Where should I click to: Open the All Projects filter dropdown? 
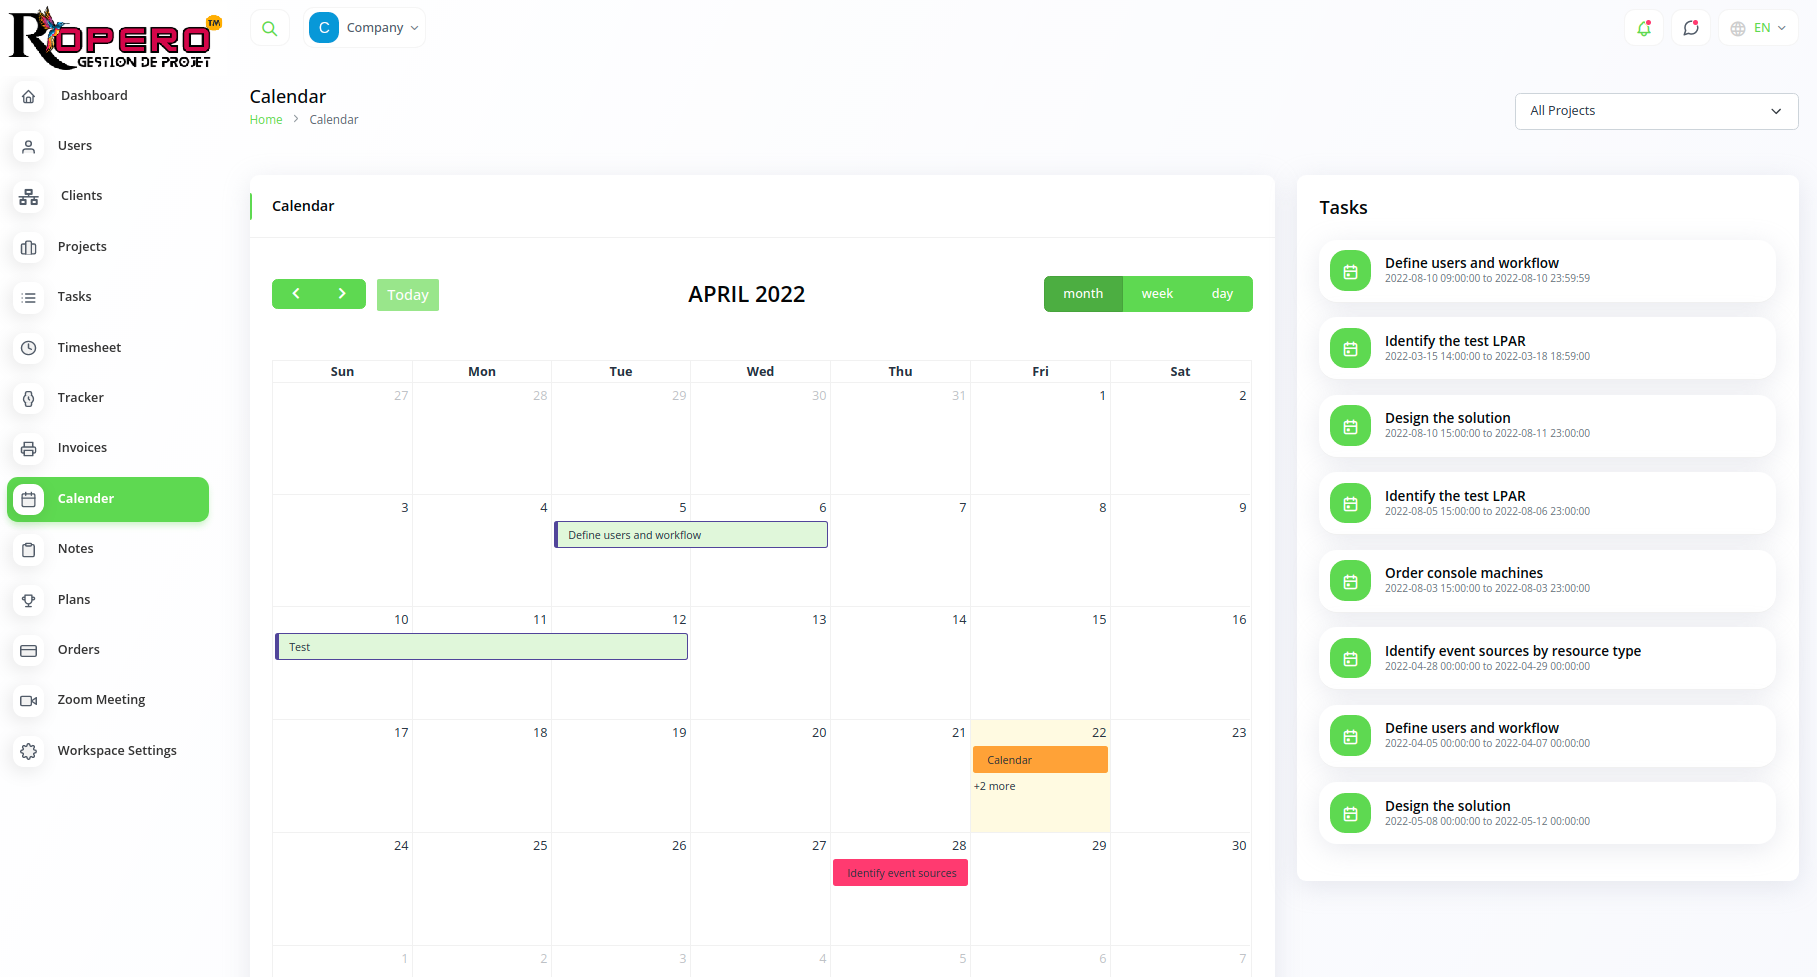1656,111
